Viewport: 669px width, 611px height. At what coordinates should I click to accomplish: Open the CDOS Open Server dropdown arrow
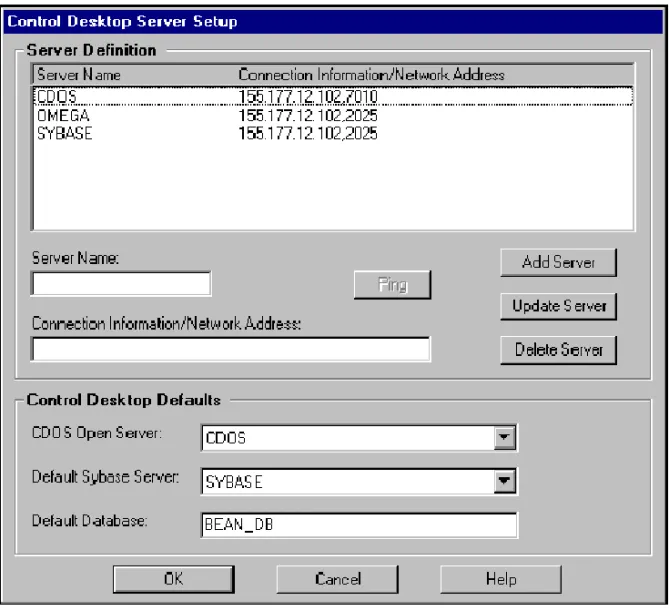coord(504,437)
